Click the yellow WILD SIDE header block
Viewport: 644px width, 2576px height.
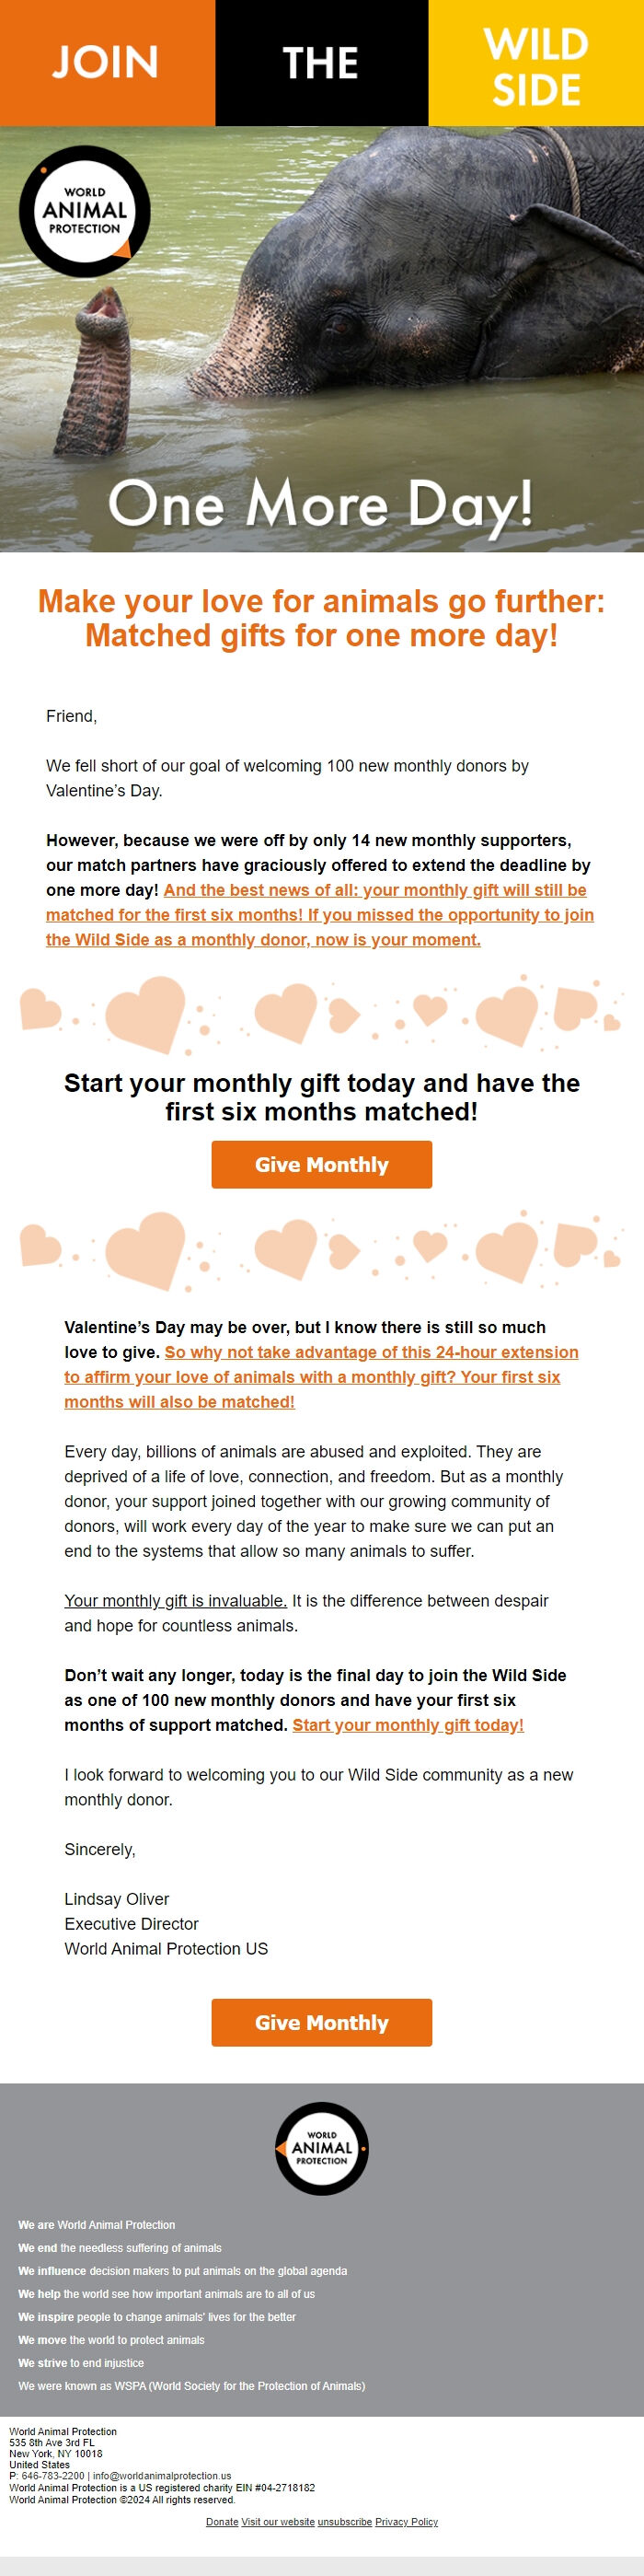pos(536,63)
